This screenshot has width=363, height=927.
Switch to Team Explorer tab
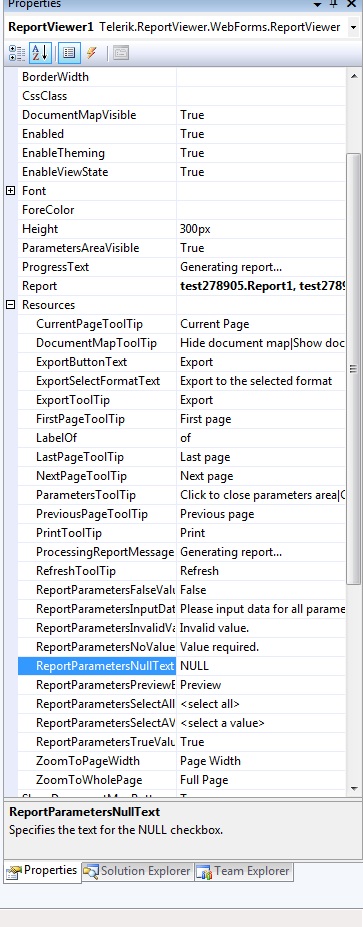point(242,871)
